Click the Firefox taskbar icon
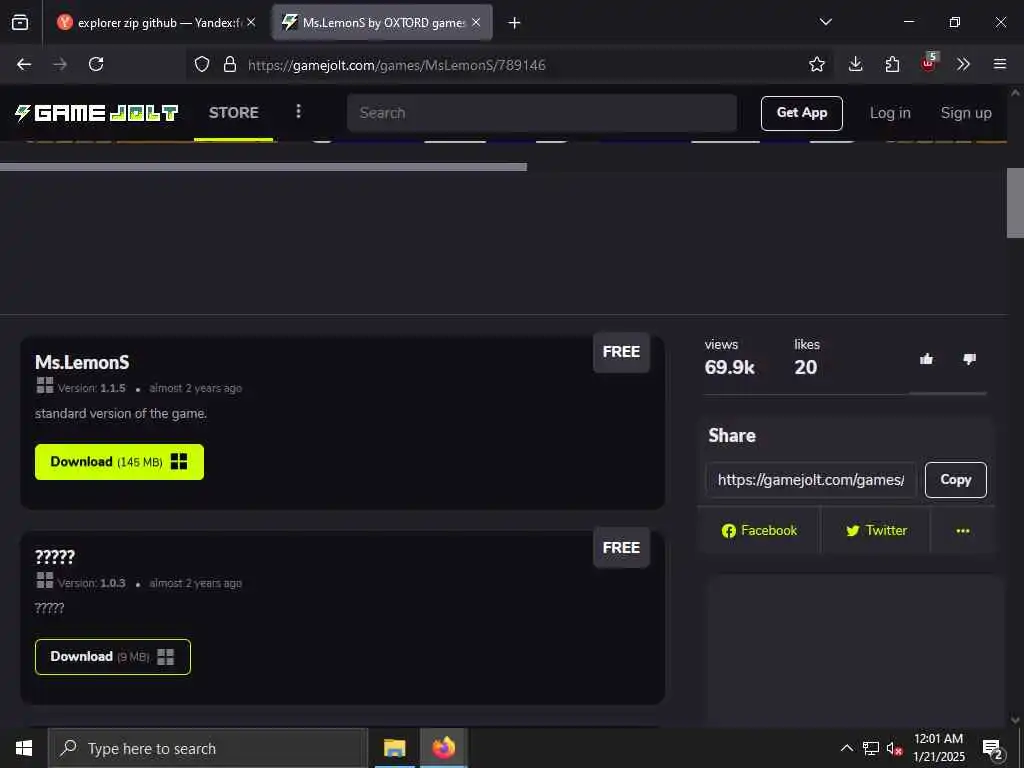This screenshot has height=768, width=1024. pos(443,748)
